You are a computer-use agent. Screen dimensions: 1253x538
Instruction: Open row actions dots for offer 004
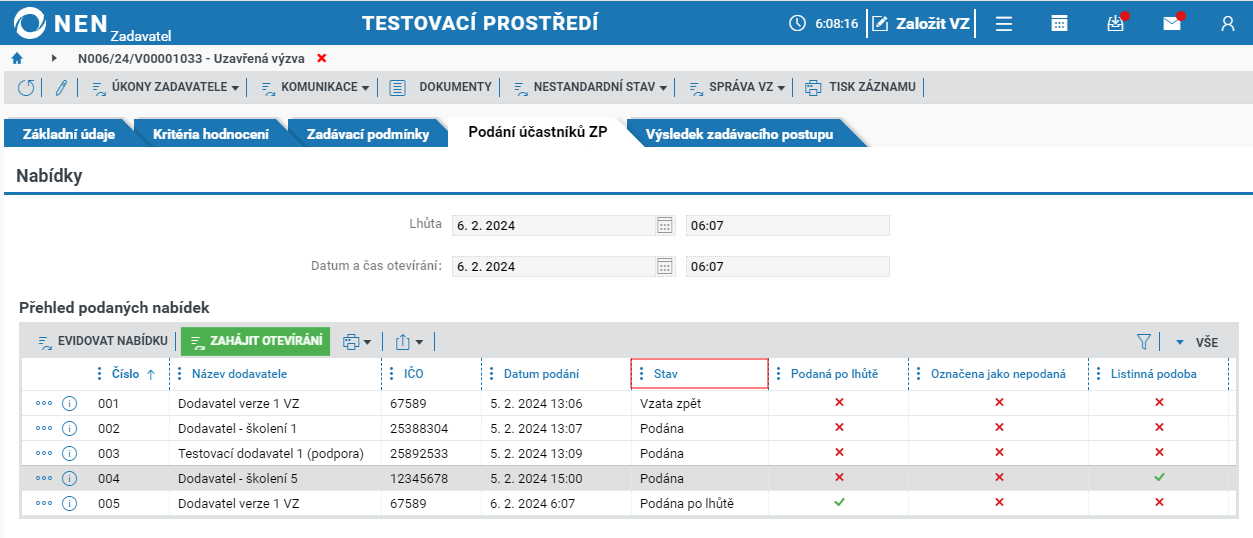click(x=44, y=478)
